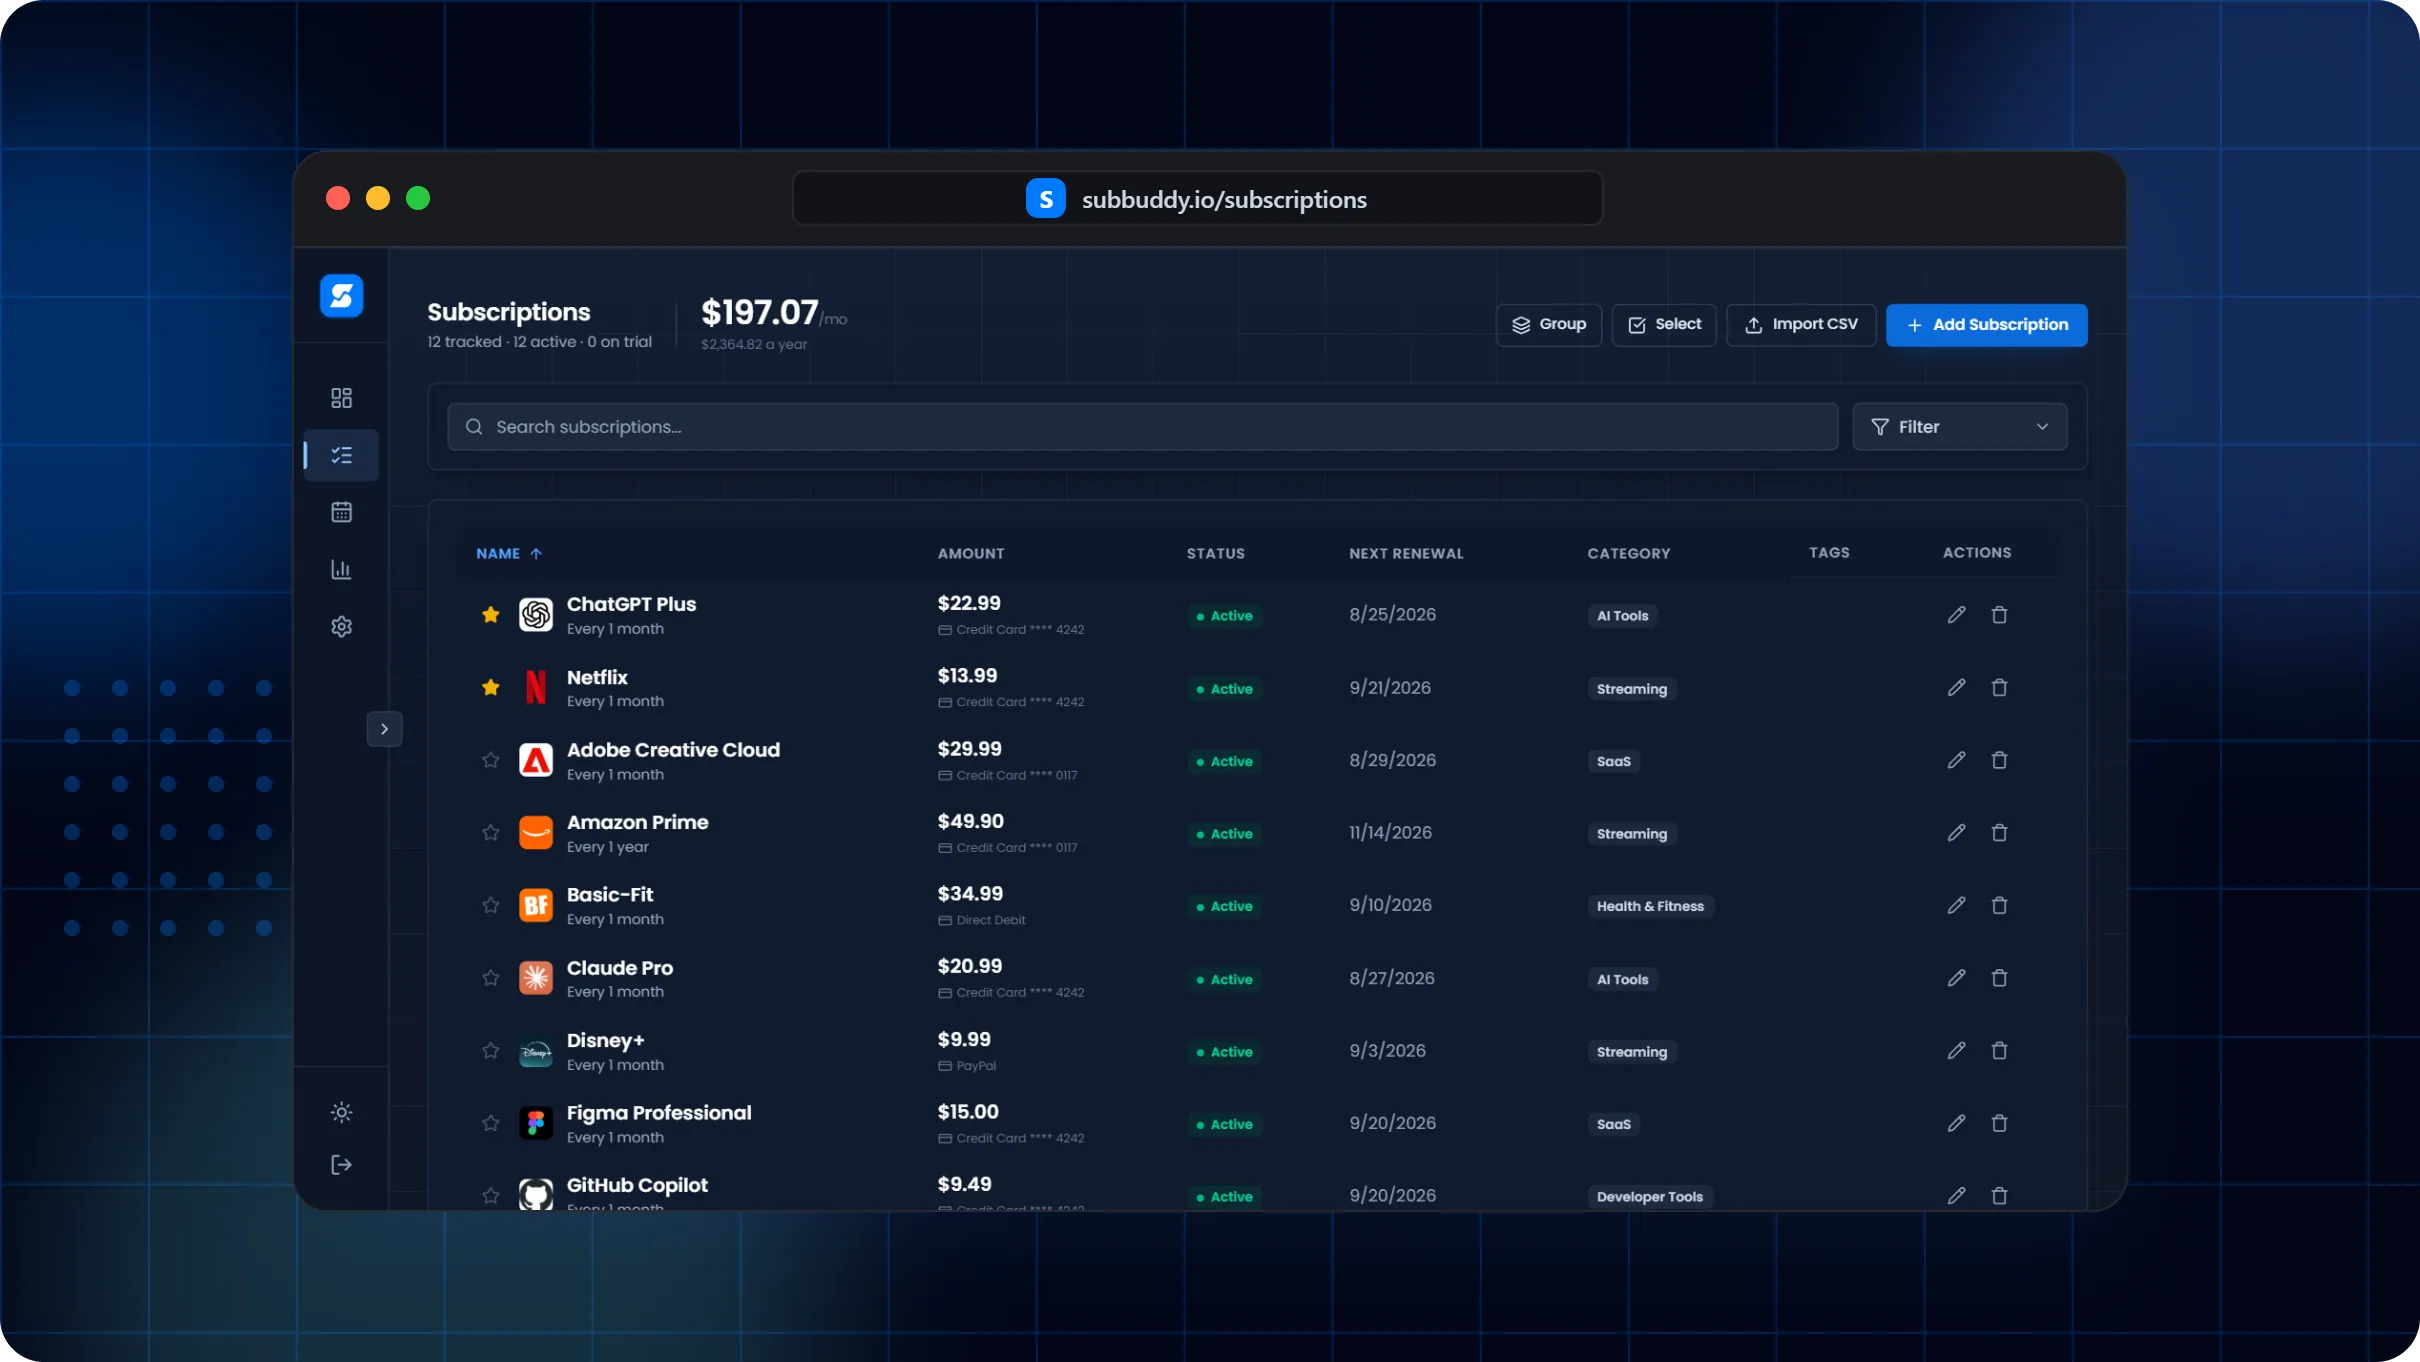This screenshot has height=1362, width=2420.
Task: Delete the Netflix subscription
Action: (x=1999, y=687)
